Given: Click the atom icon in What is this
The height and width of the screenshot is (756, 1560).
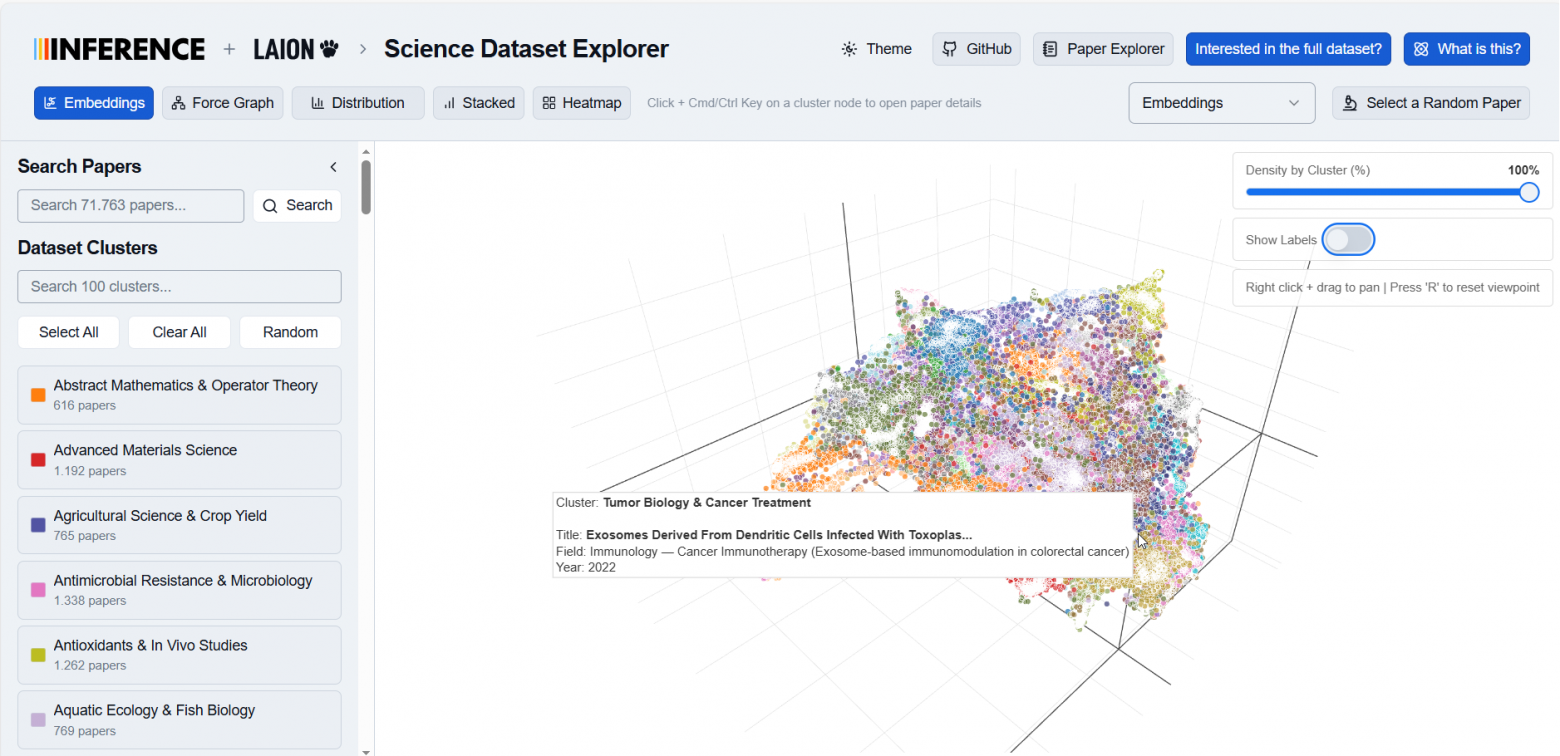Looking at the screenshot, I should [x=1421, y=49].
